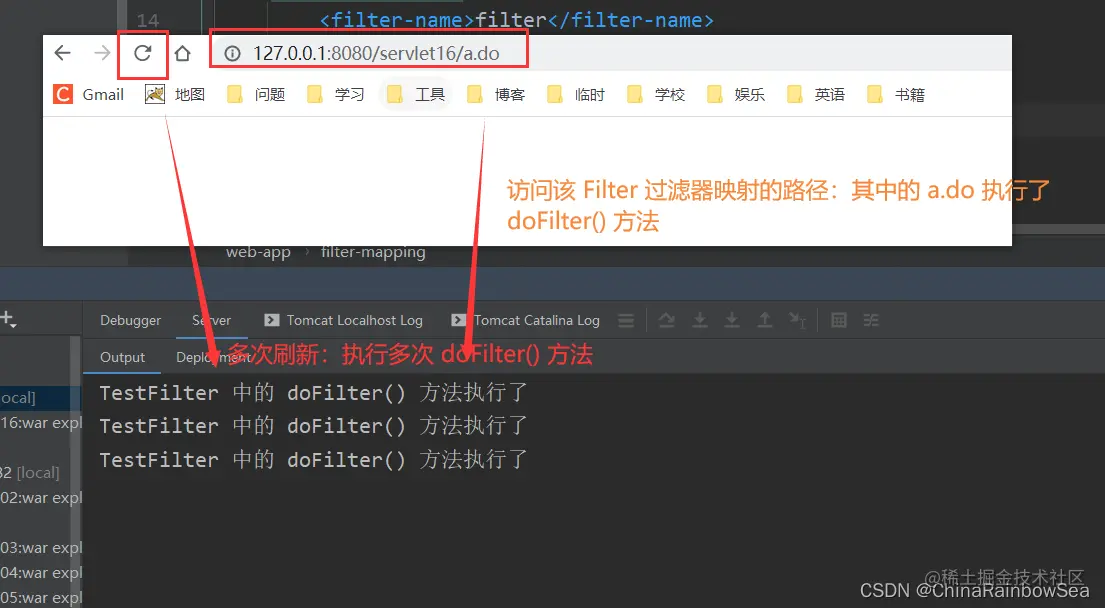Image resolution: width=1105 pixels, height=608 pixels.
Task: Click the web-app breadcrumb
Action: [258, 252]
